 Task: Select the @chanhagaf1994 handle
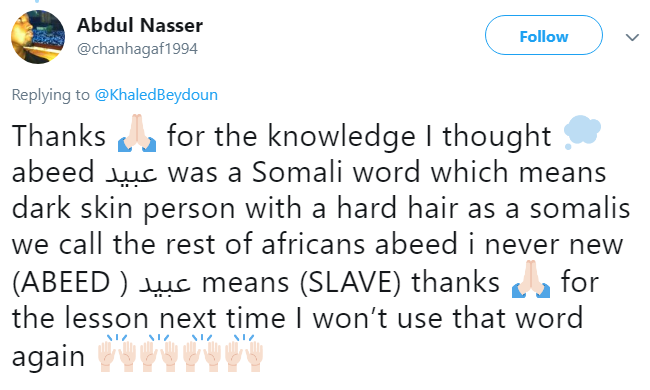(137, 49)
